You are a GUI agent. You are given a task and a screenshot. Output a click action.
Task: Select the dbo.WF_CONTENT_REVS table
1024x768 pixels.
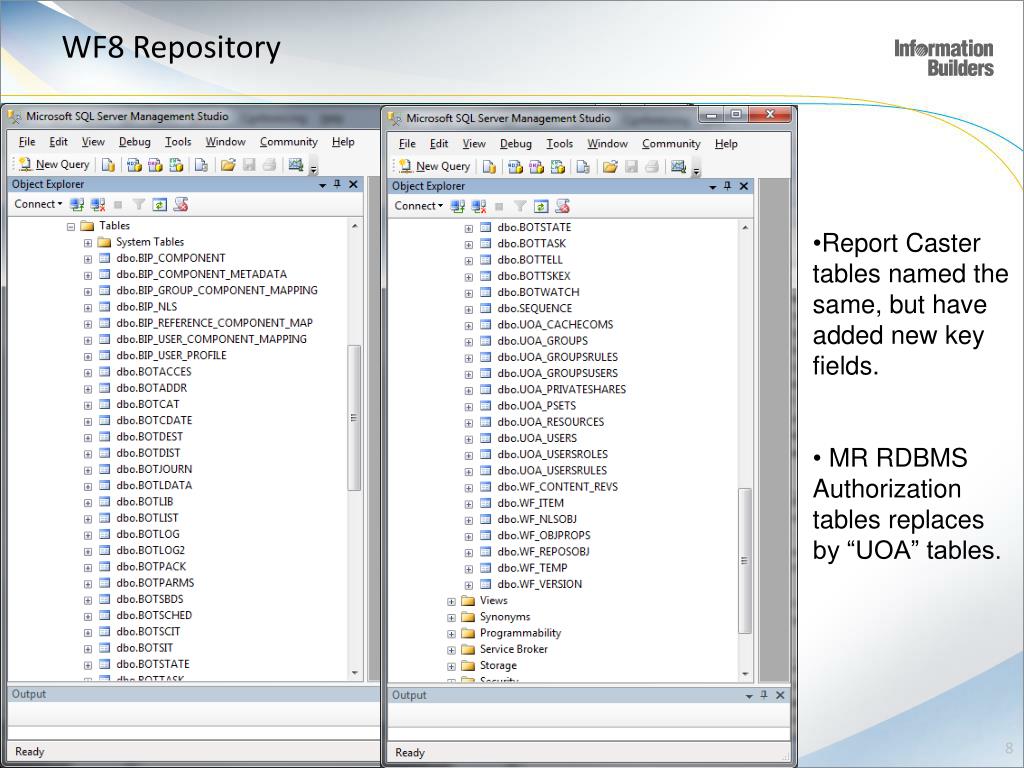point(557,487)
